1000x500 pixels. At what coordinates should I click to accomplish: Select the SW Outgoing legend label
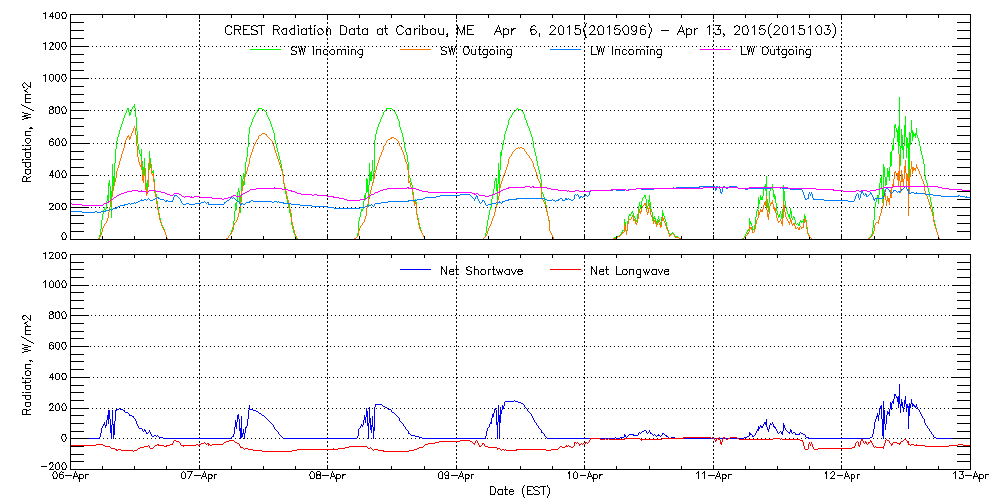476,51
